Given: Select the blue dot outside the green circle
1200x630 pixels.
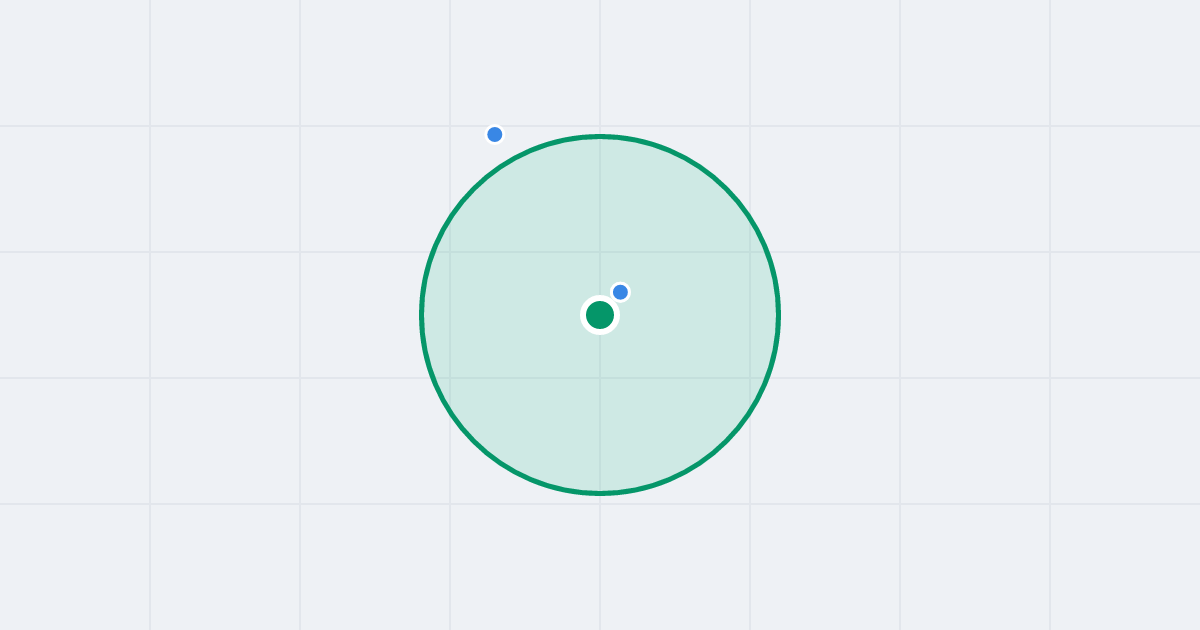Looking at the screenshot, I should [x=494, y=134].
